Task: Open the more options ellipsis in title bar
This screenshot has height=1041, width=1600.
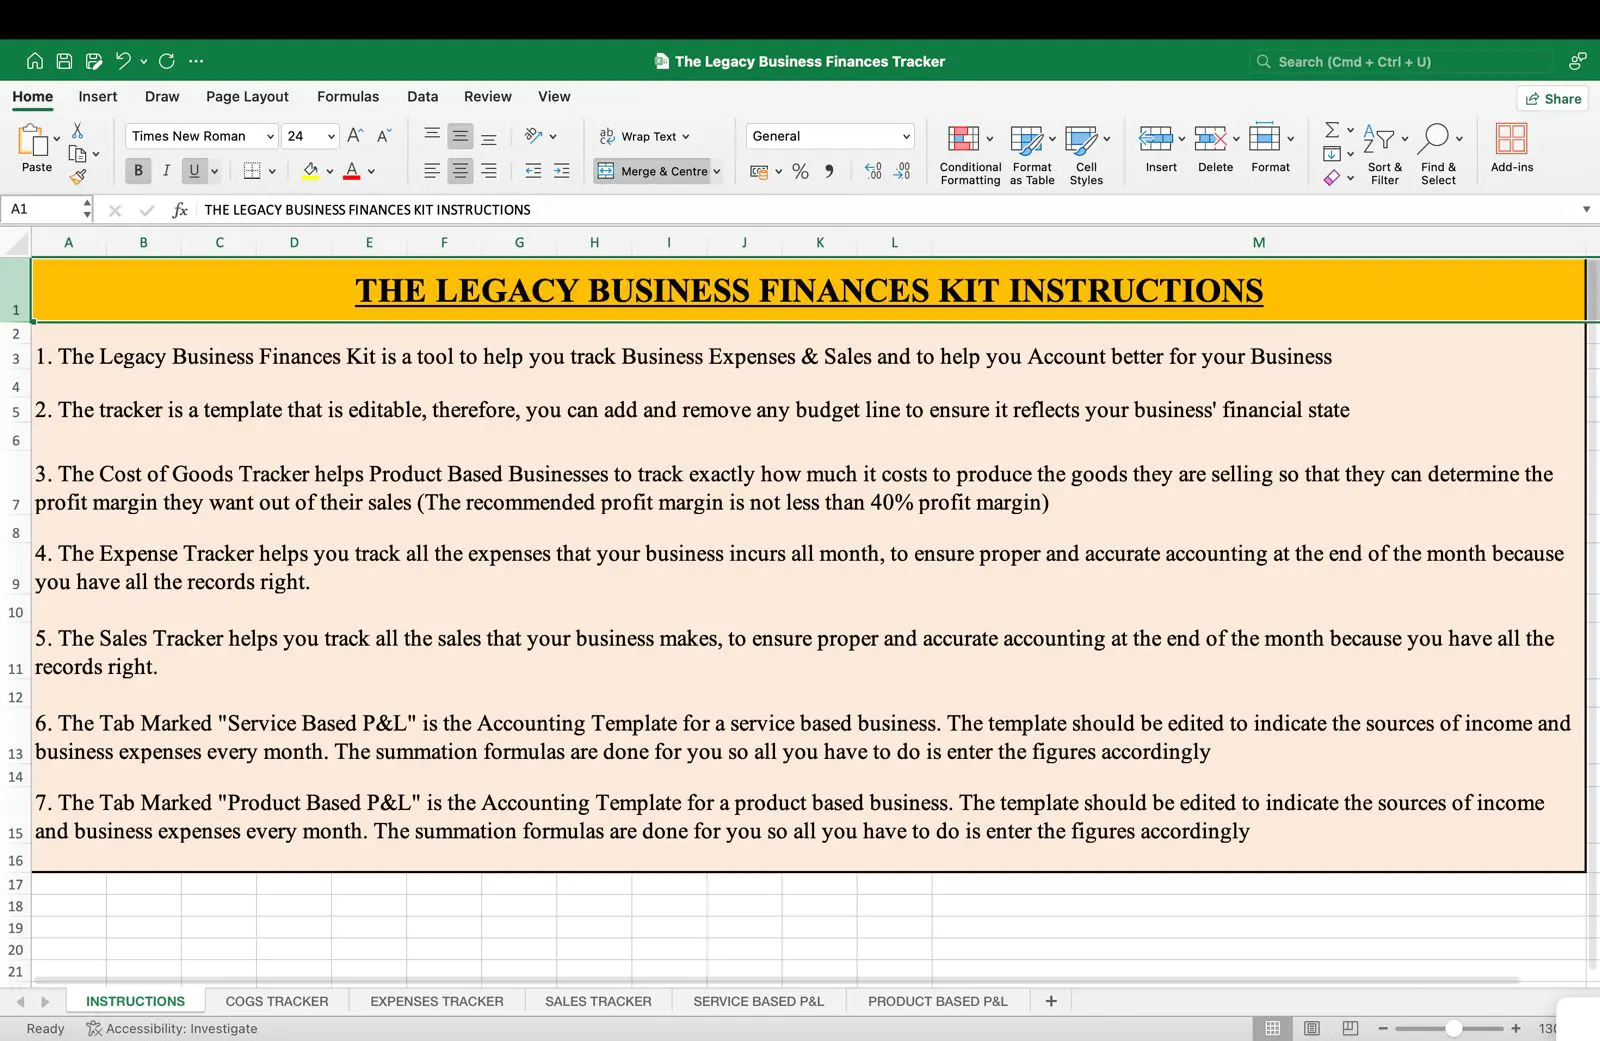Action: tap(196, 61)
